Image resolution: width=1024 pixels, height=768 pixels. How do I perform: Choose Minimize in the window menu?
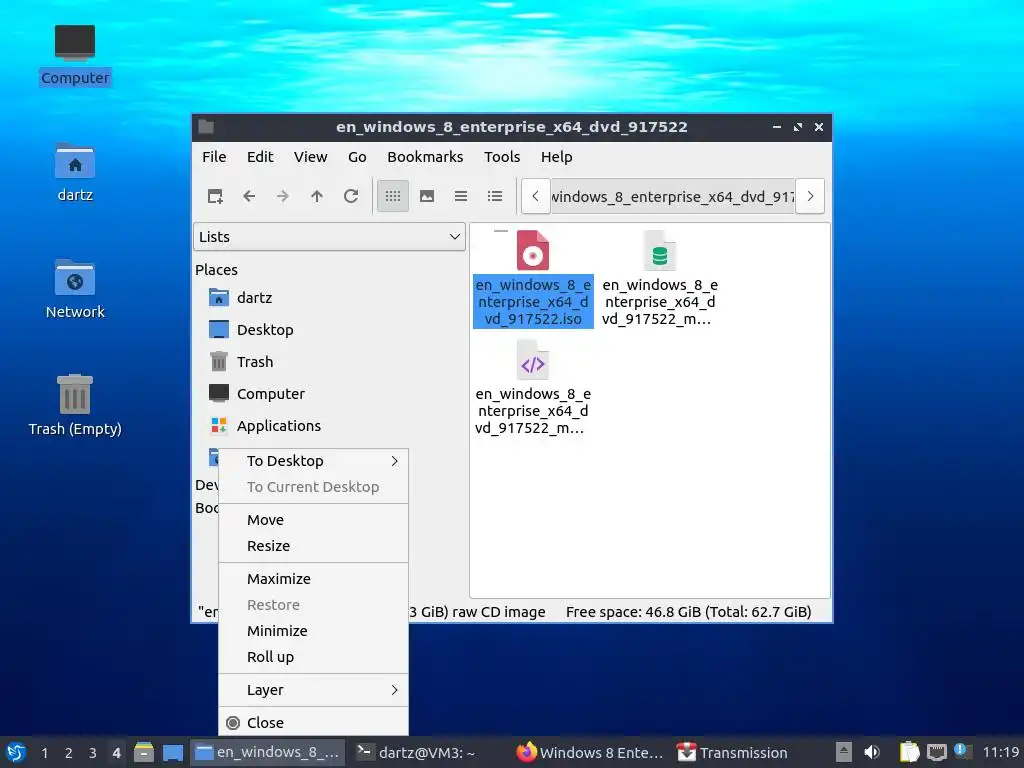coord(313,631)
